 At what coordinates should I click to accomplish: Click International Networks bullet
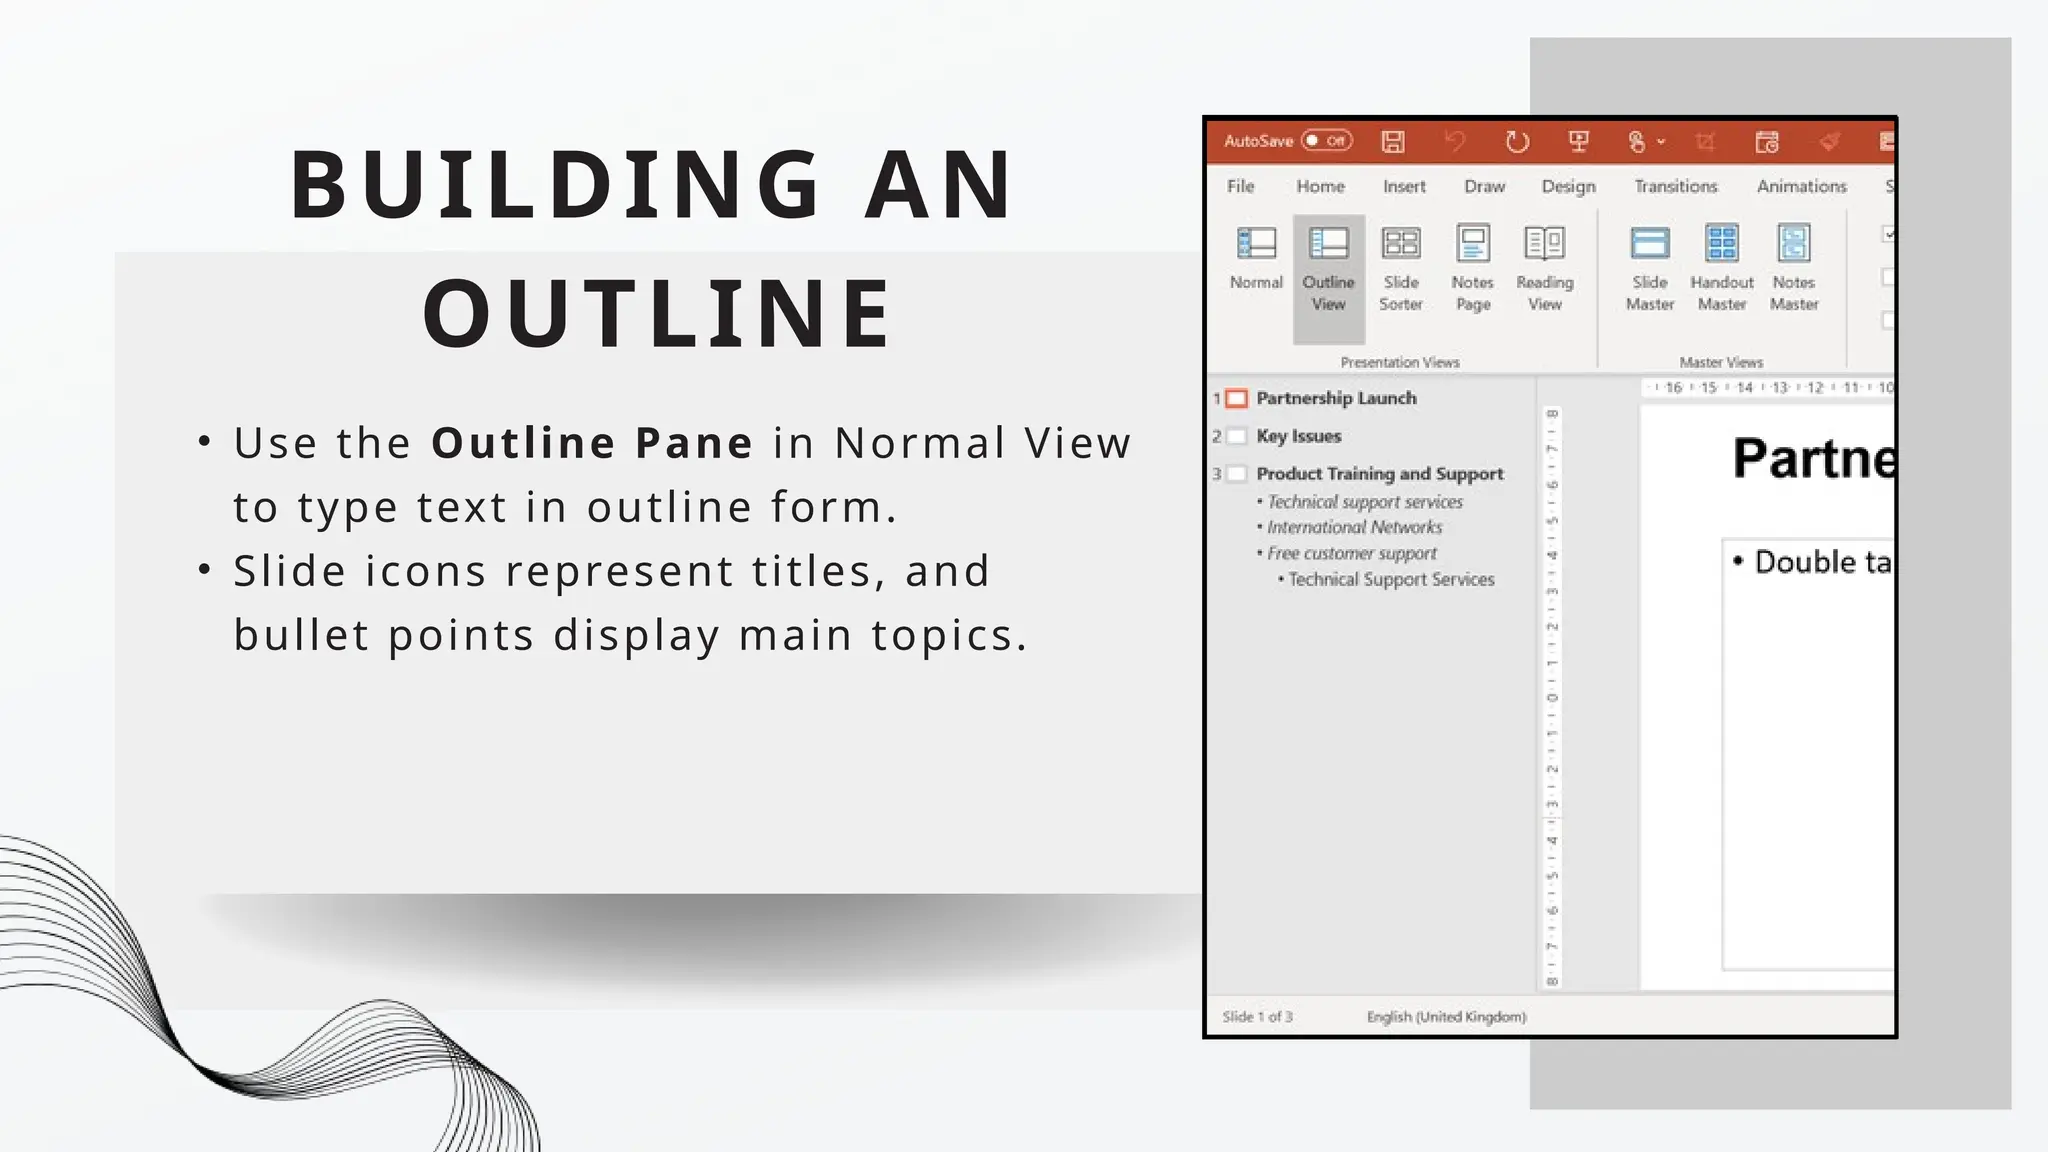tap(1355, 527)
